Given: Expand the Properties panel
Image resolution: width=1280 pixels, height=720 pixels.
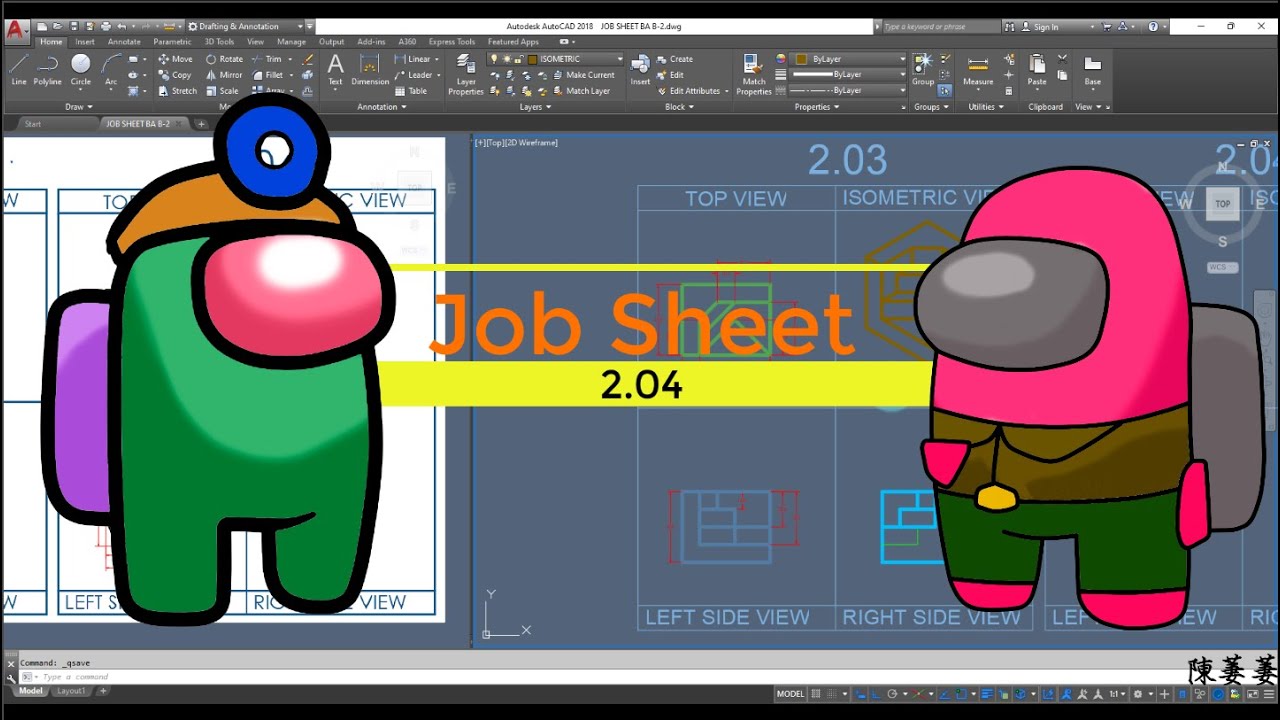Looking at the screenshot, I should pos(816,107).
